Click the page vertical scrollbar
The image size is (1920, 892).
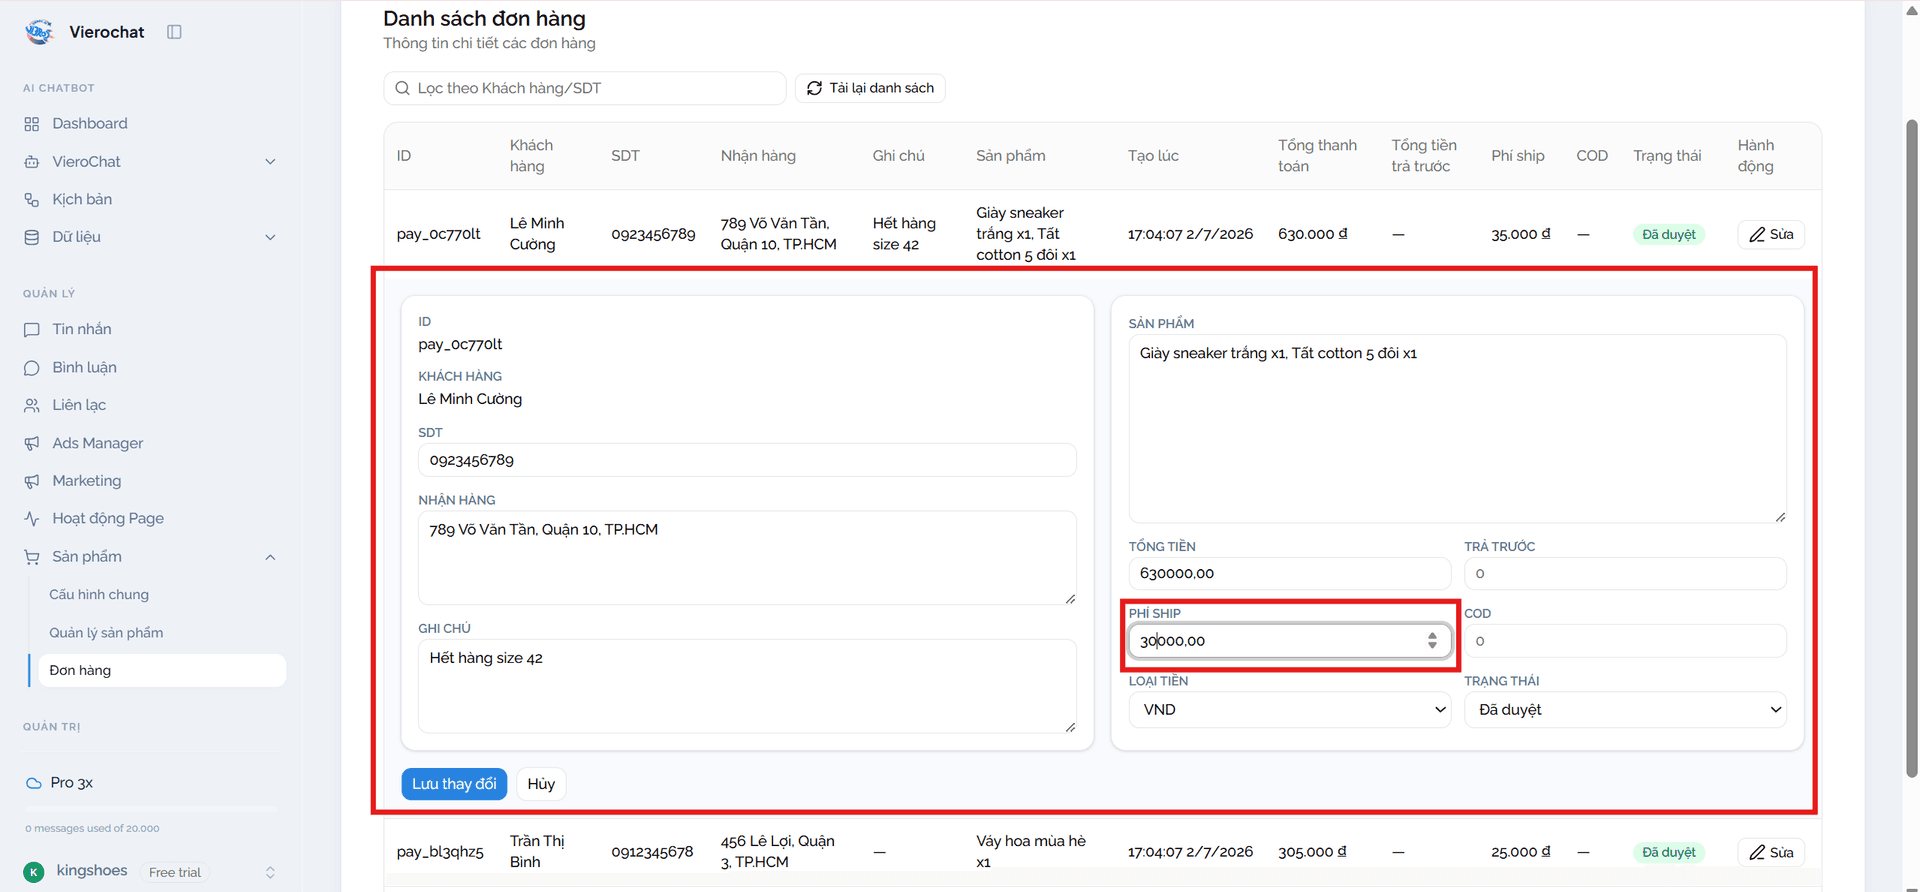tap(1911, 448)
